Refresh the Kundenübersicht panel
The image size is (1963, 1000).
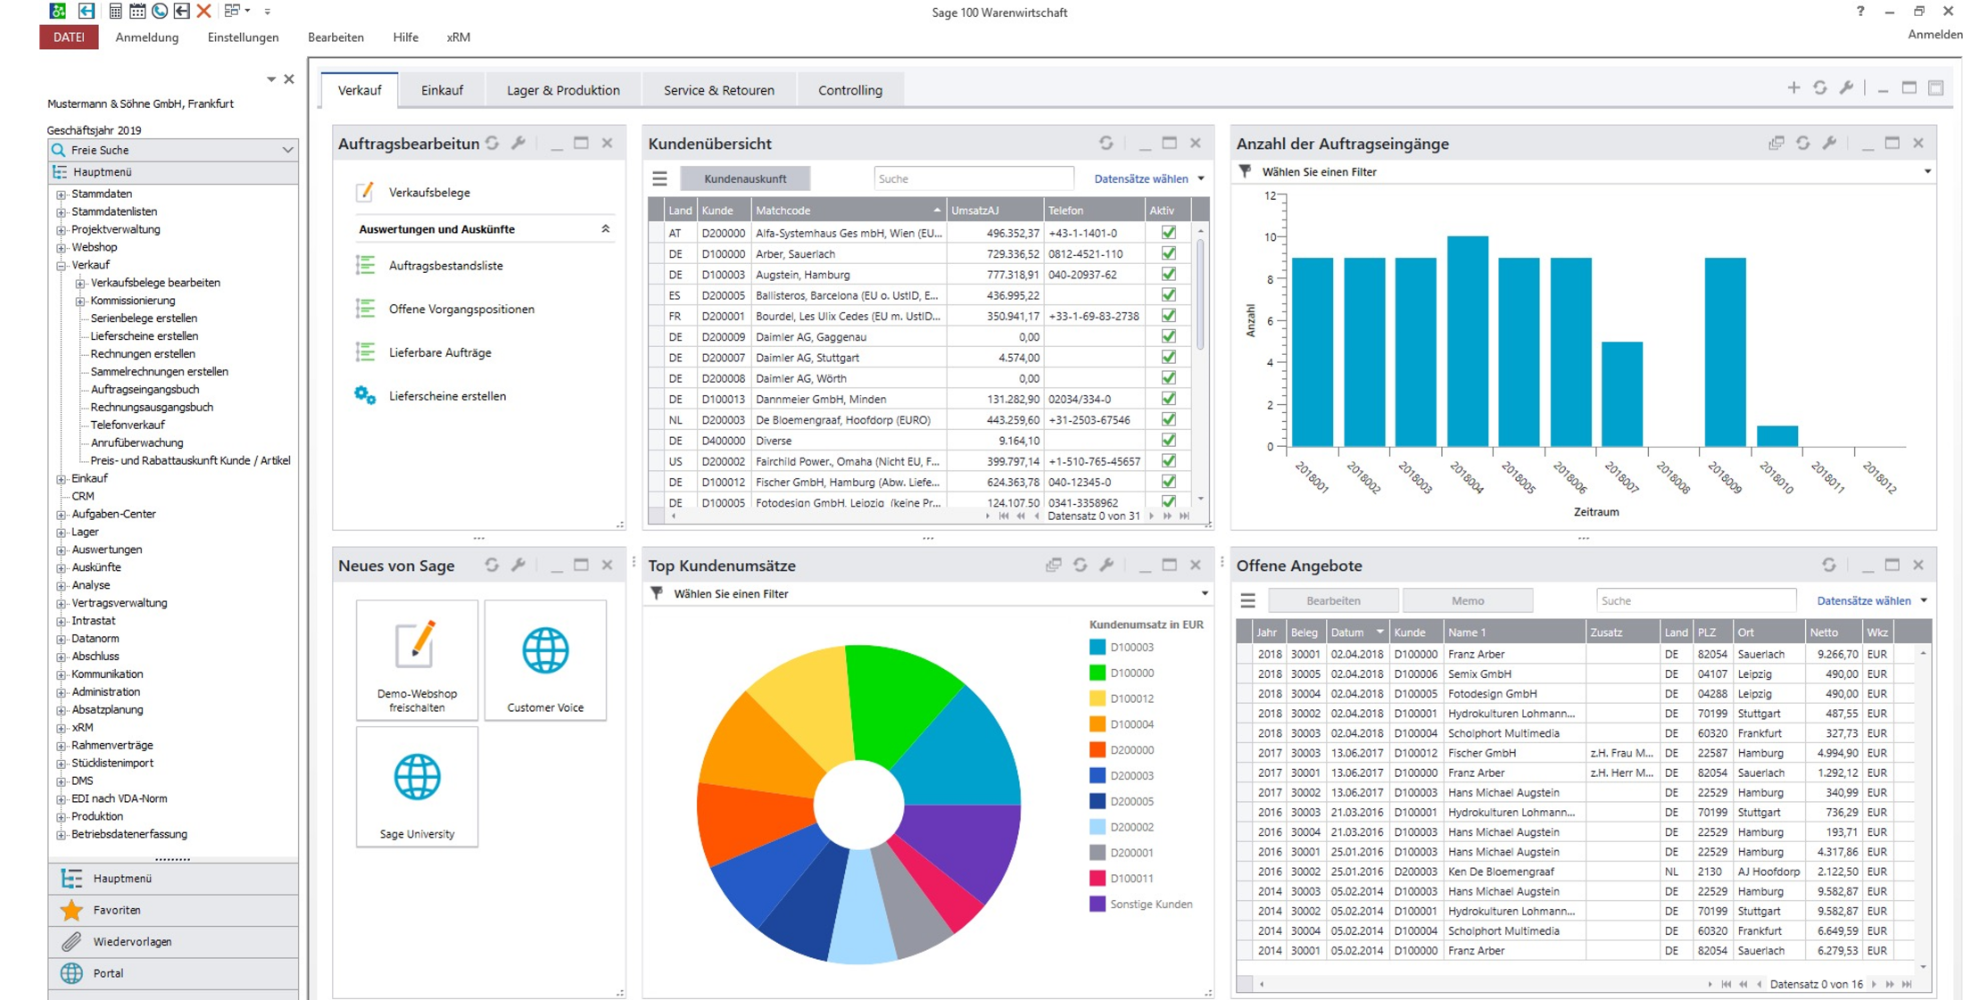click(x=1104, y=143)
